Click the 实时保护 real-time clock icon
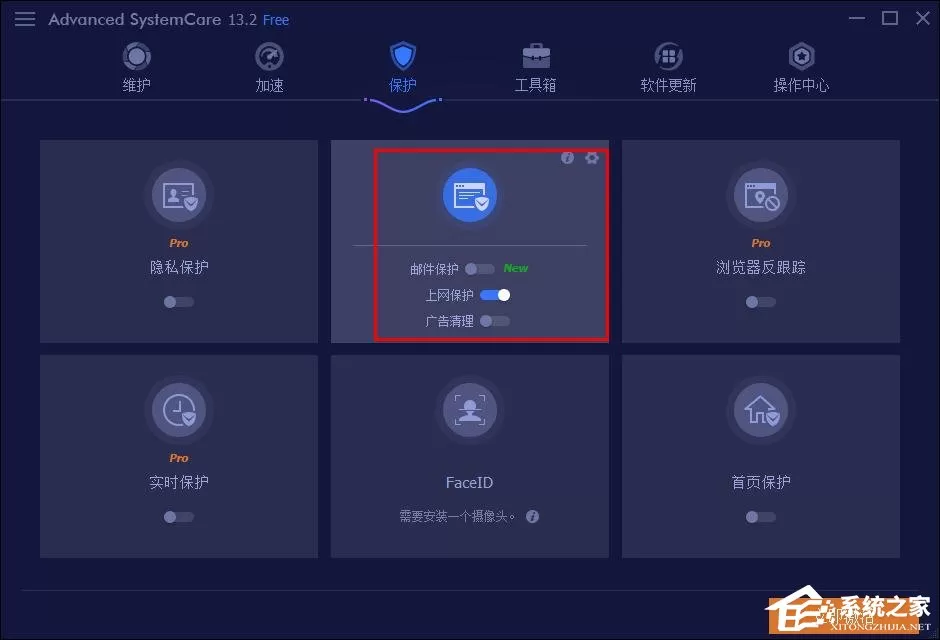 [179, 410]
